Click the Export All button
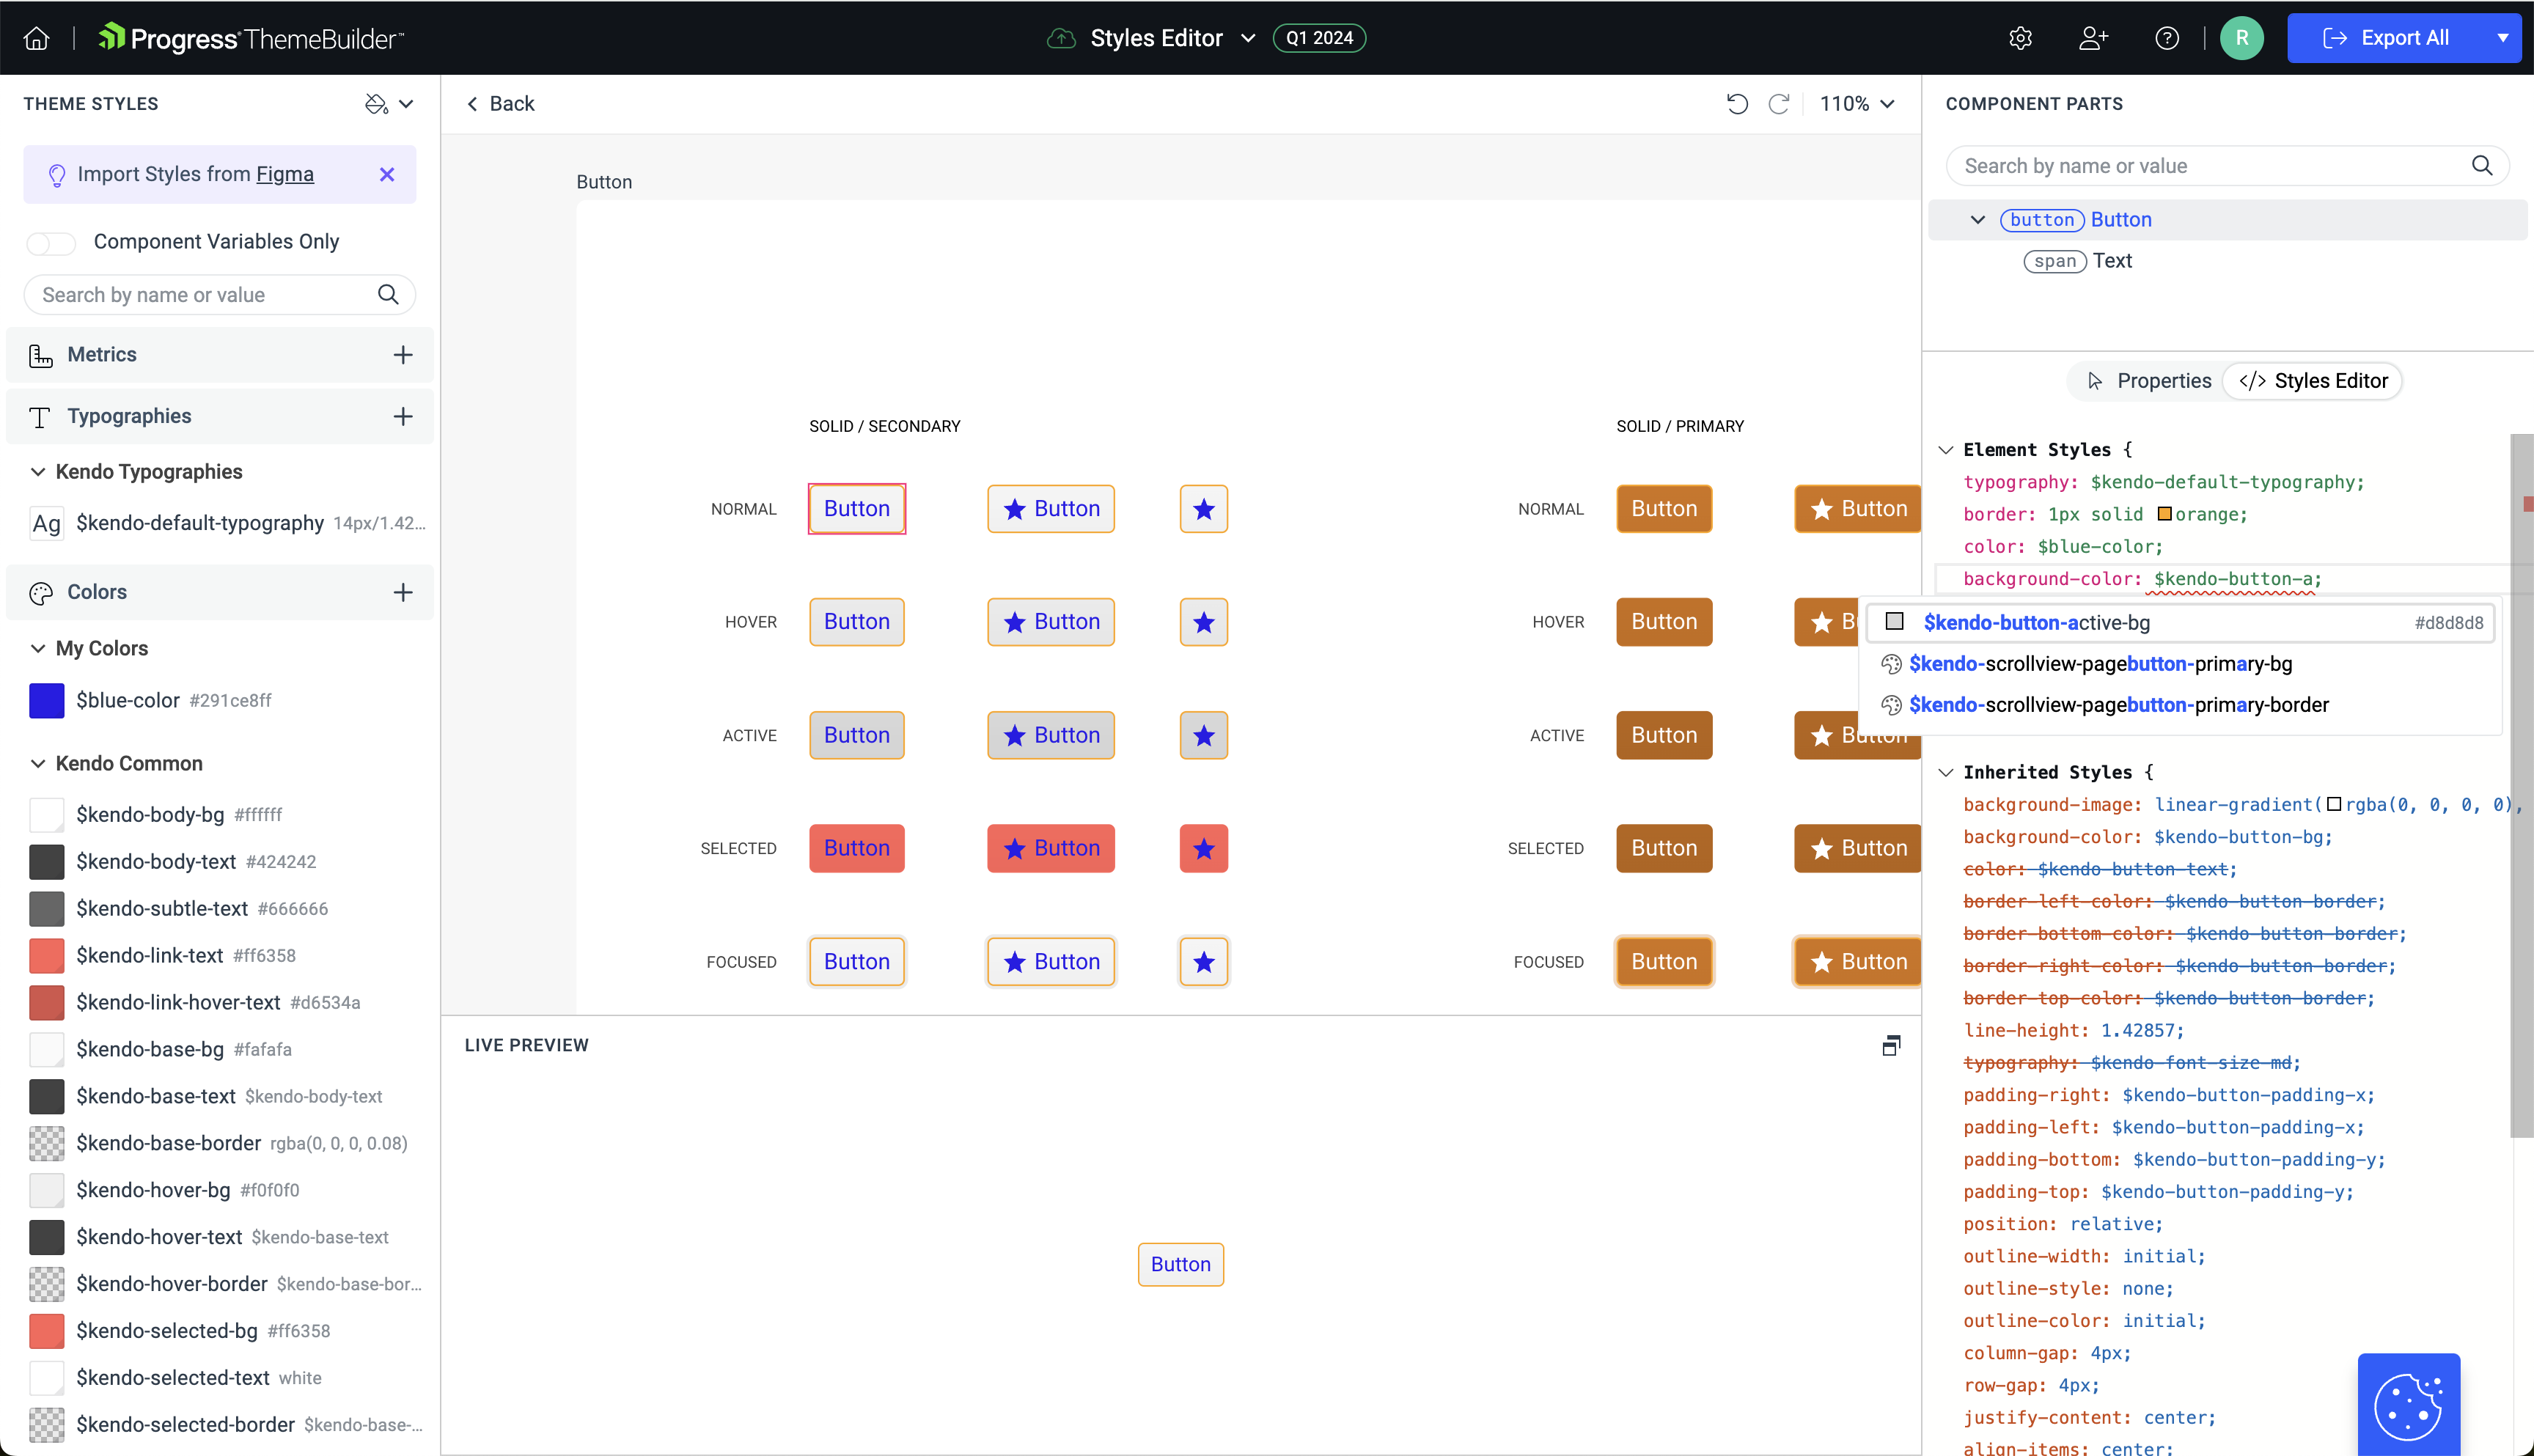The width and height of the screenshot is (2534, 1456). point(2385,38)
